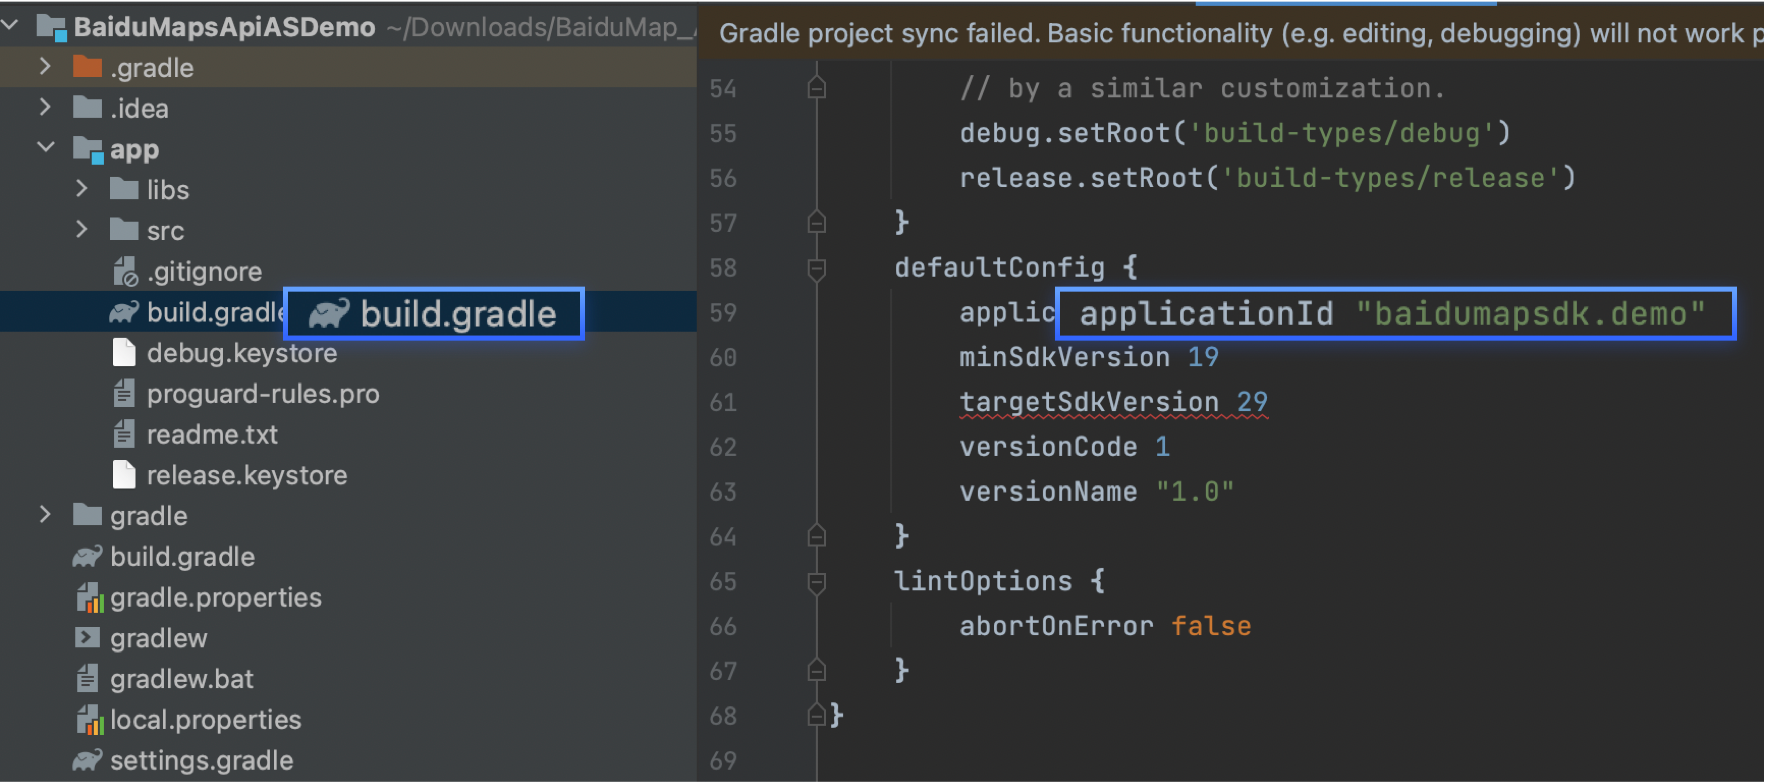Fold the lintOptions block at line 65
This screenshot has height=782, width=1770.
point(817,582)
